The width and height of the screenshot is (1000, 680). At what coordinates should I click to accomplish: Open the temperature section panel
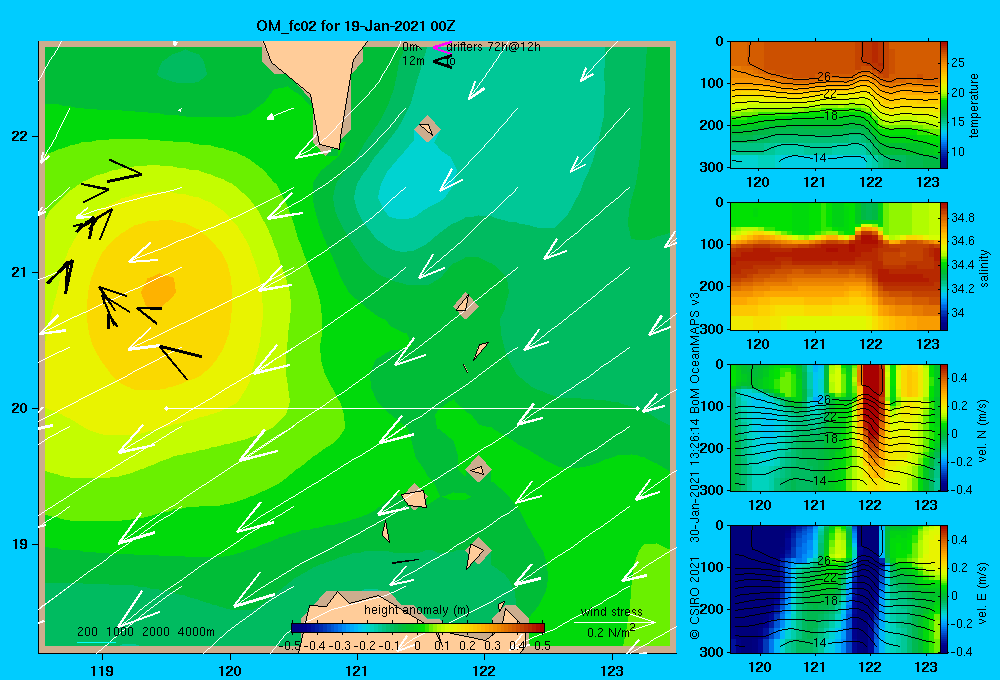pos(834,105)
